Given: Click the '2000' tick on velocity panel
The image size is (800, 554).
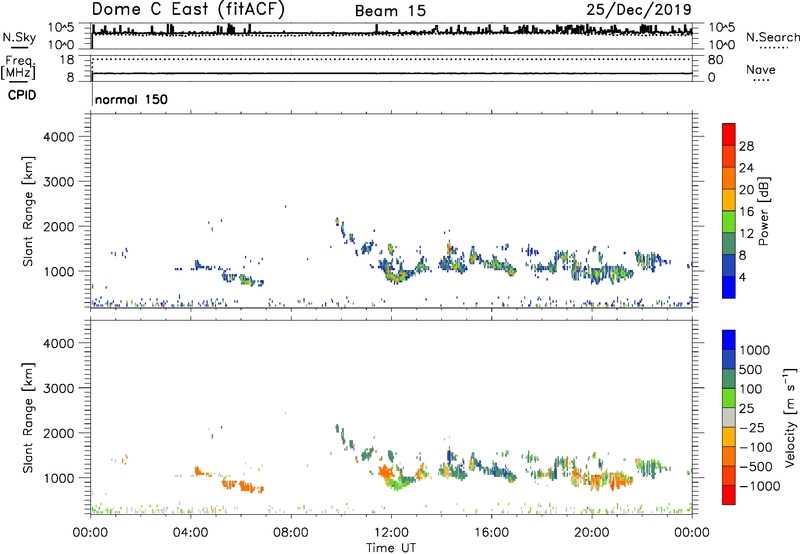Looking at the screenshot, I should (x=59, y=433).
